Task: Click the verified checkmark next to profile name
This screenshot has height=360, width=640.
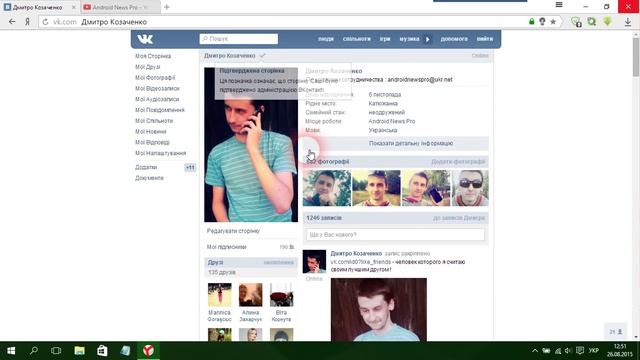Action: 262,56
